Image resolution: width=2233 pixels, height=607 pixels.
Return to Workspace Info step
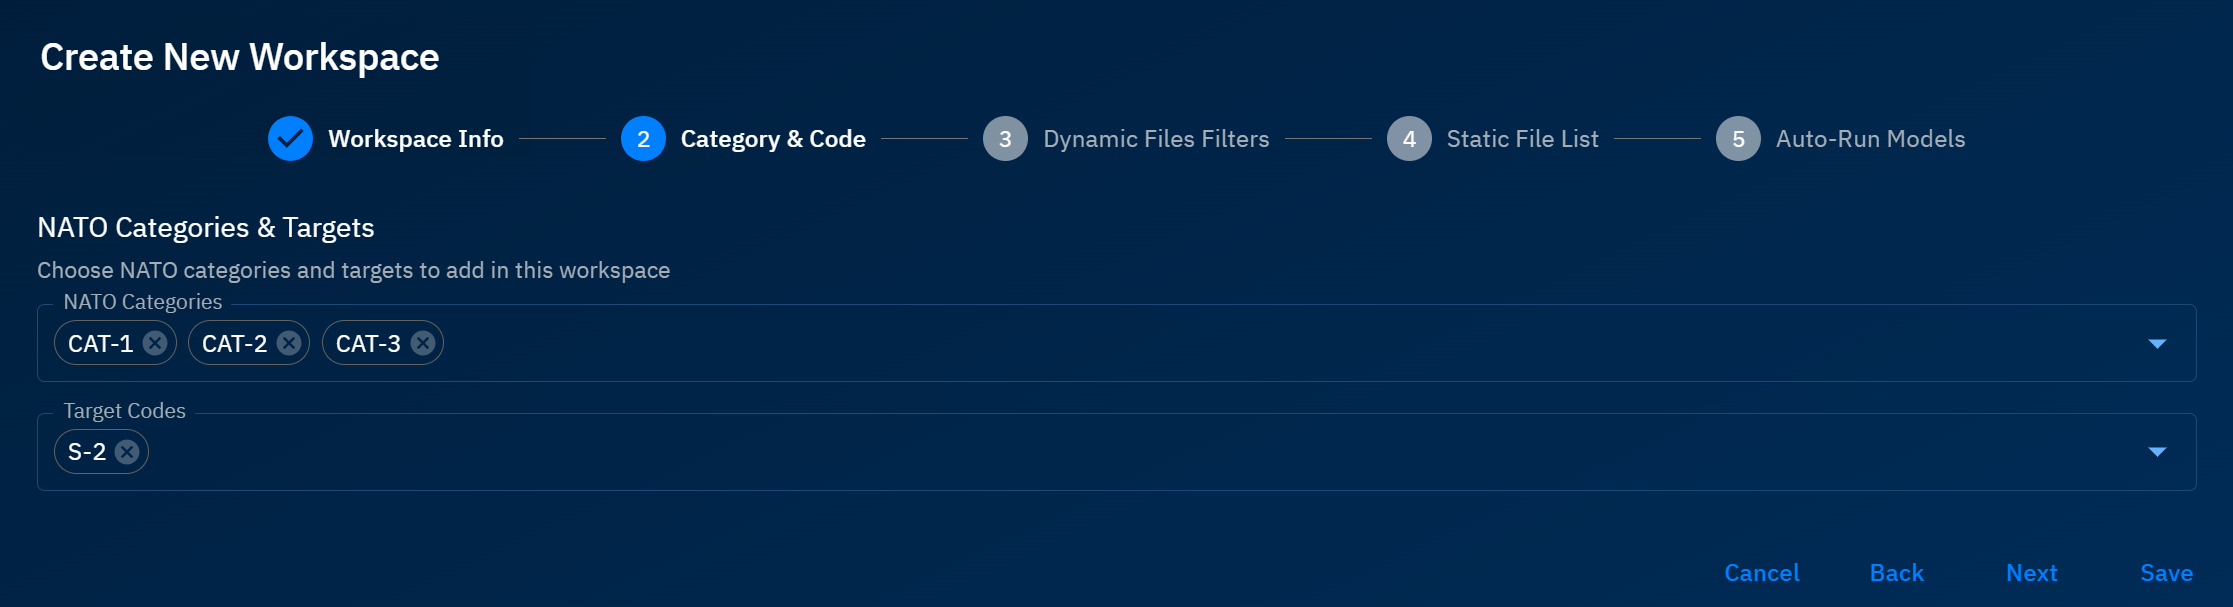(x=415, y=139)
